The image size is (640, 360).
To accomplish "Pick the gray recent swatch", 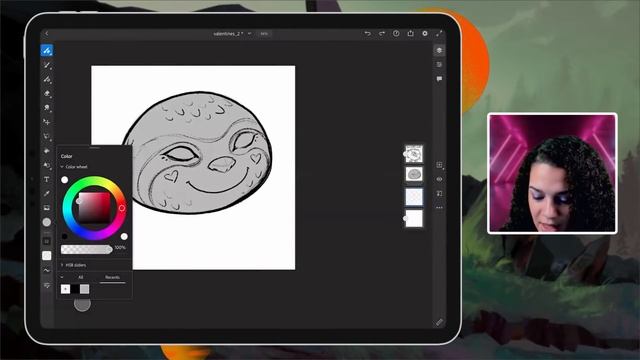I will click(x=84, y=289).
